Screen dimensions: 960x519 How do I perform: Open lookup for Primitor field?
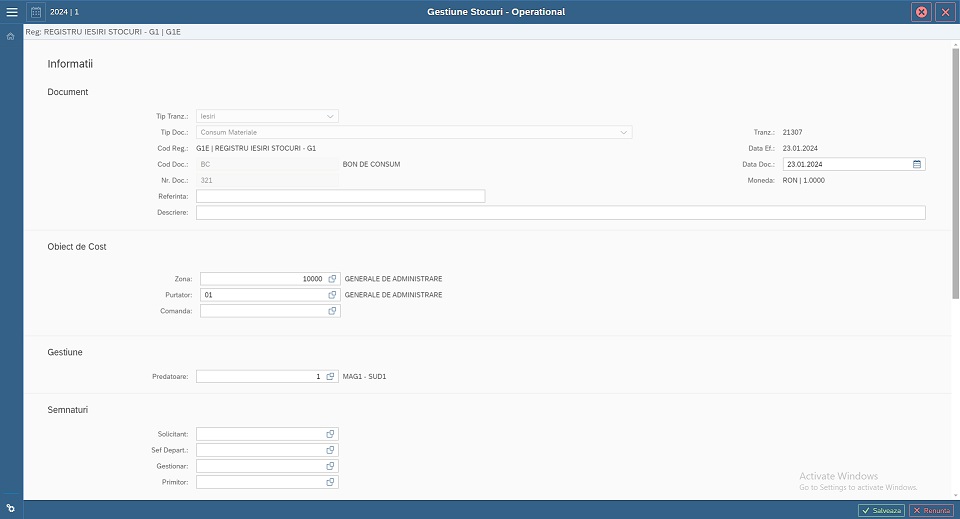tap(330, 482)
